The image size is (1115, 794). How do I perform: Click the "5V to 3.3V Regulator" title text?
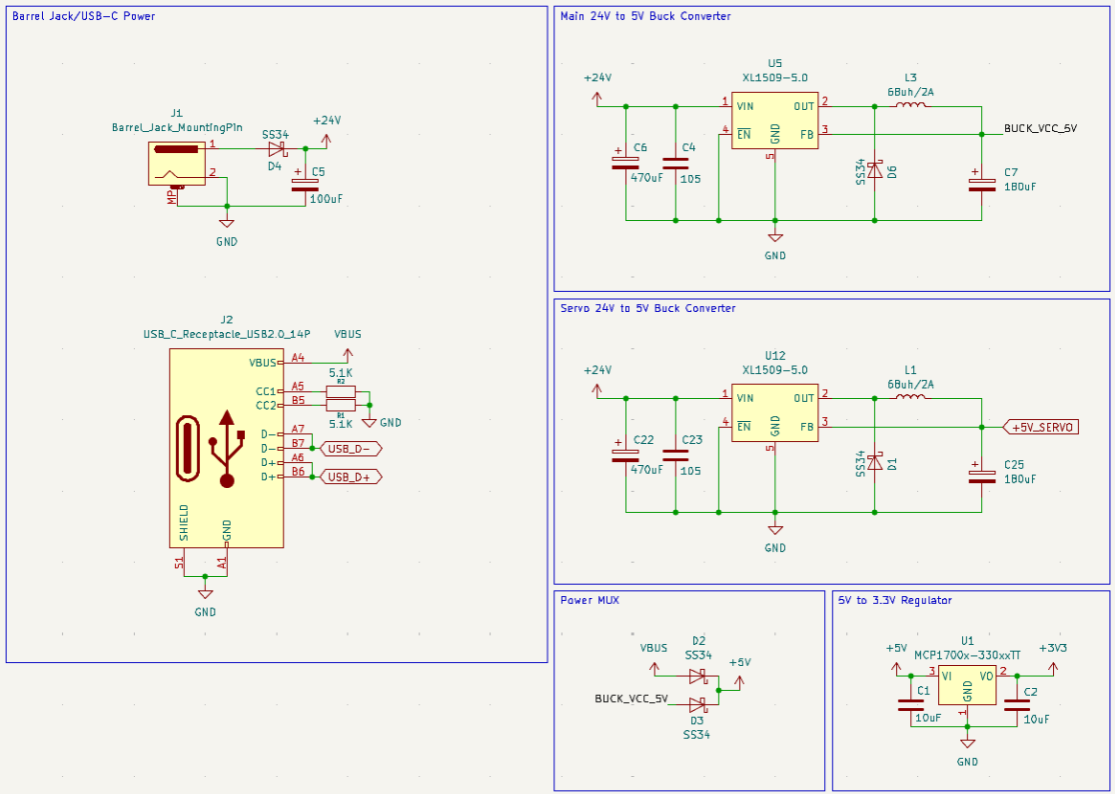[x=895, y=600]
